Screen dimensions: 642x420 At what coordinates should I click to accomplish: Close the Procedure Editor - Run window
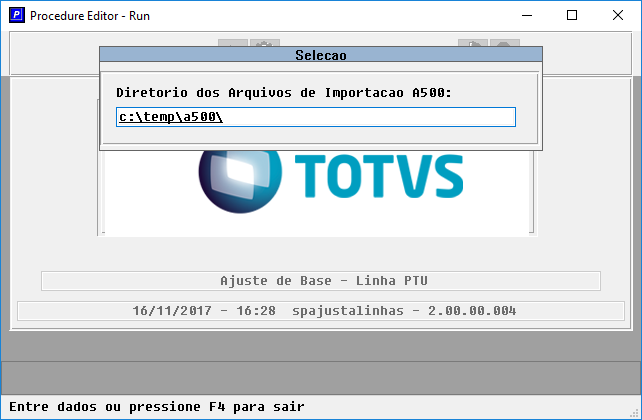click(x=618, y=16)
